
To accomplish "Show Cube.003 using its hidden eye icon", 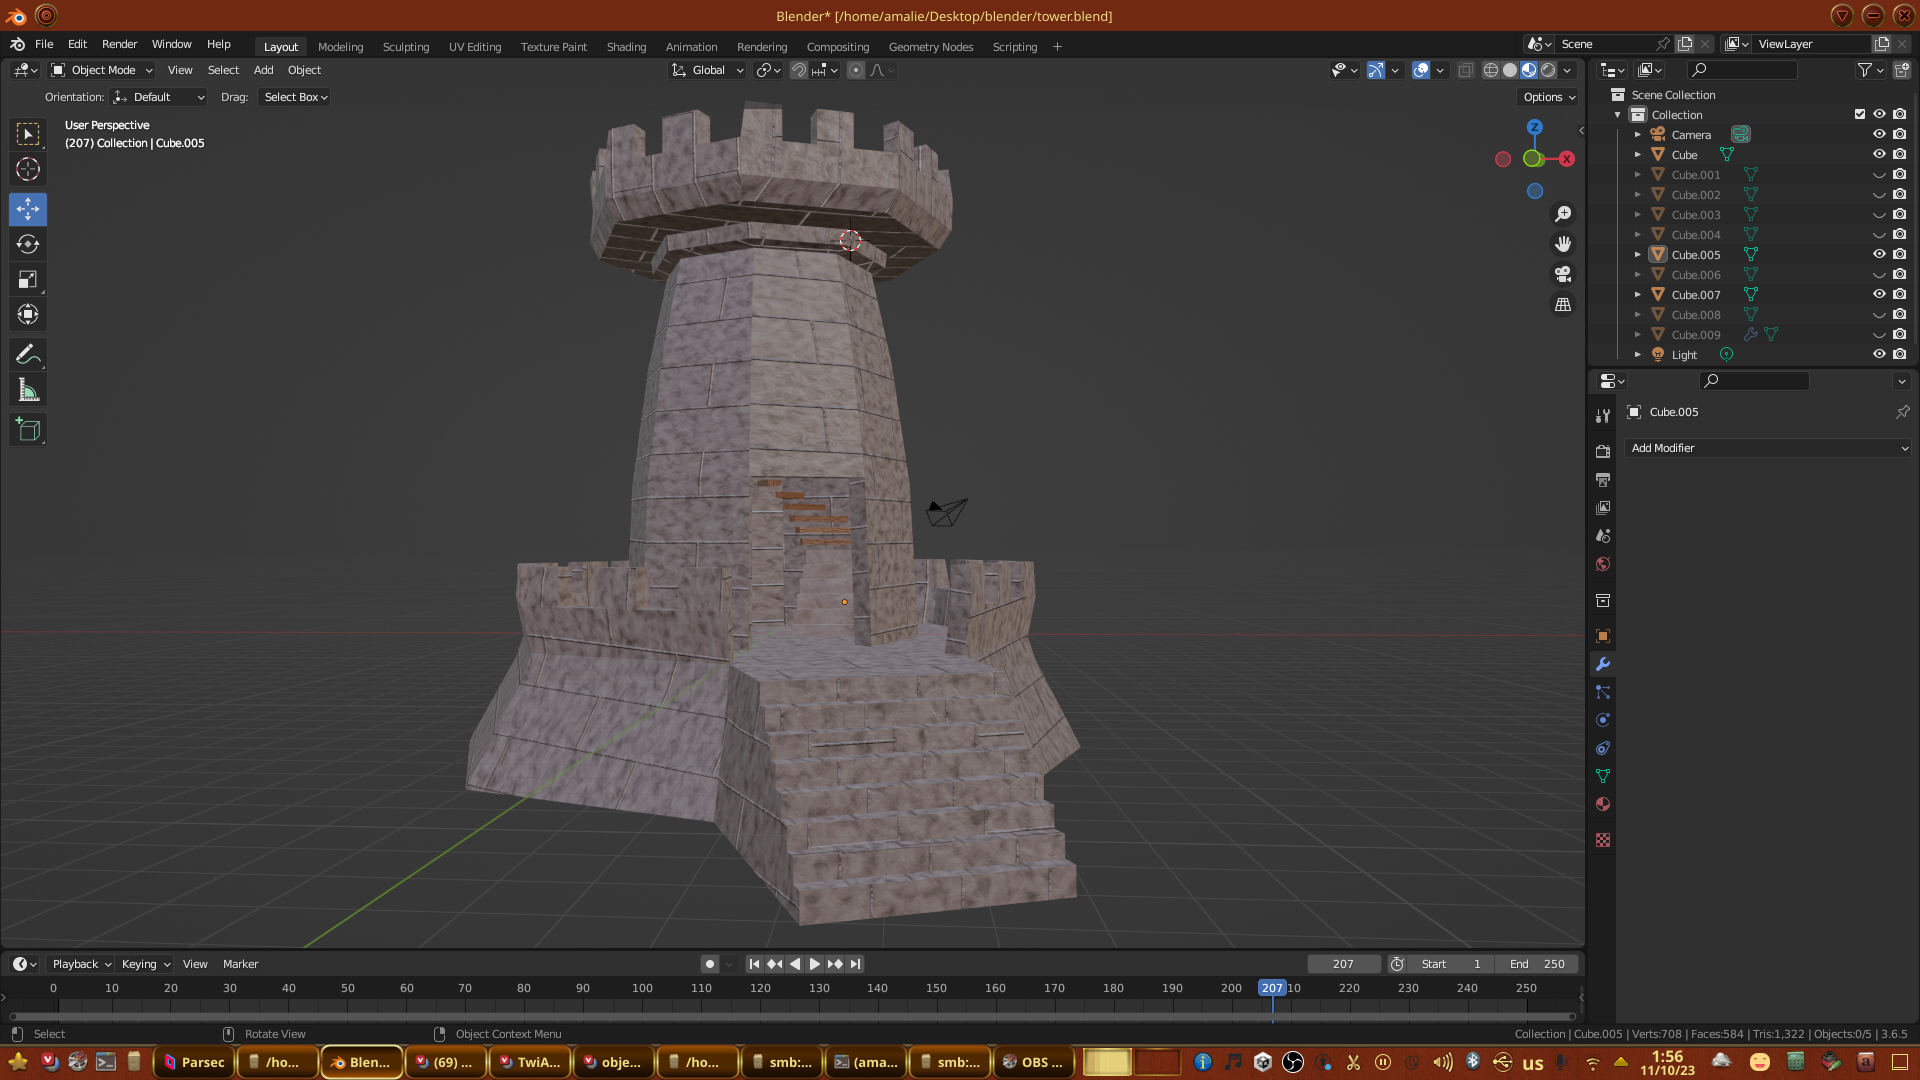I will (x=1879, y=214).
